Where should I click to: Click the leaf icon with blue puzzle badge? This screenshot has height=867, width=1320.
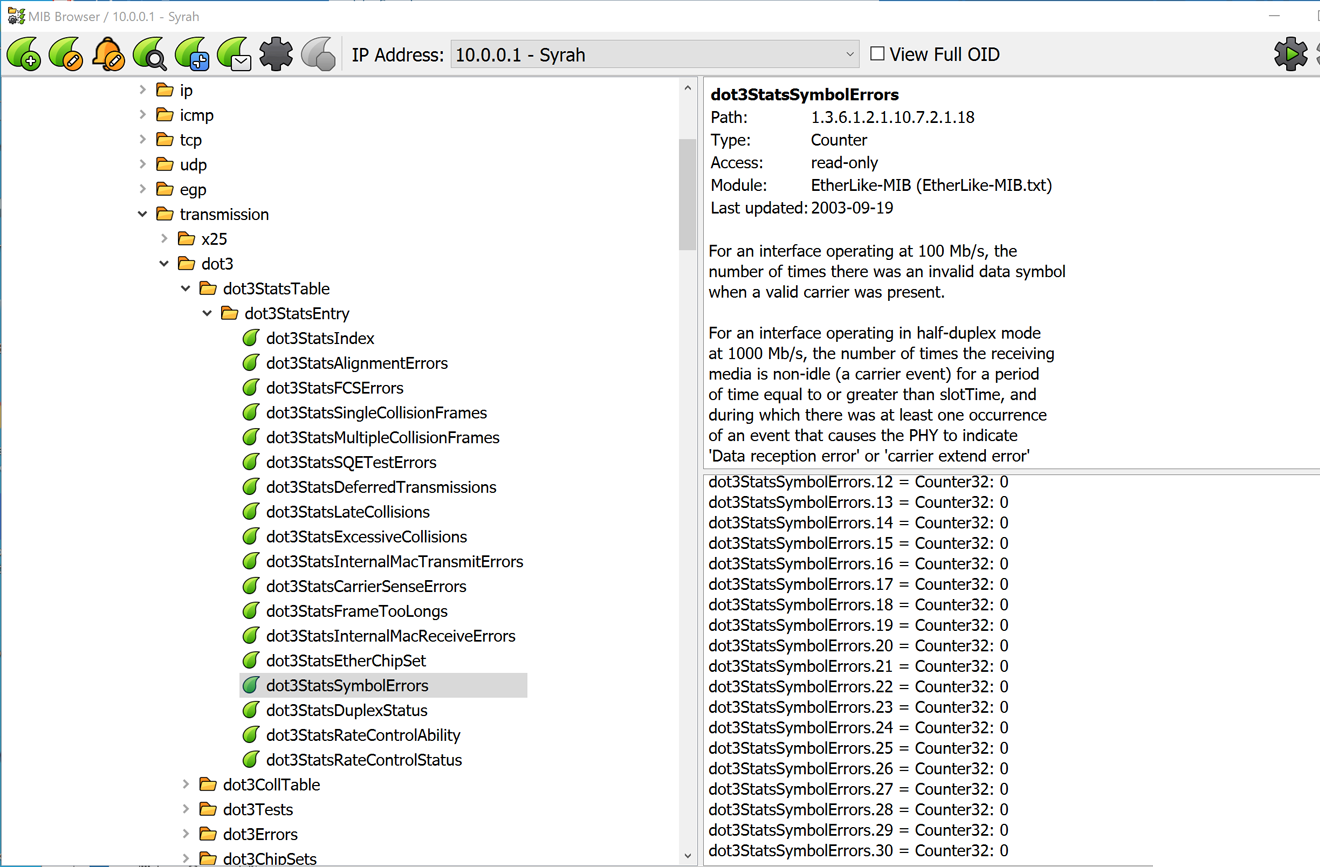coord(192,54)
